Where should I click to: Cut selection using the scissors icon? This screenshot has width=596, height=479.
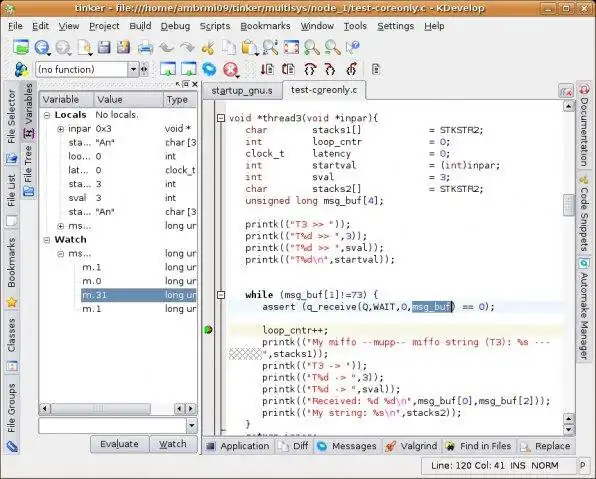click(x=208, y=48)
